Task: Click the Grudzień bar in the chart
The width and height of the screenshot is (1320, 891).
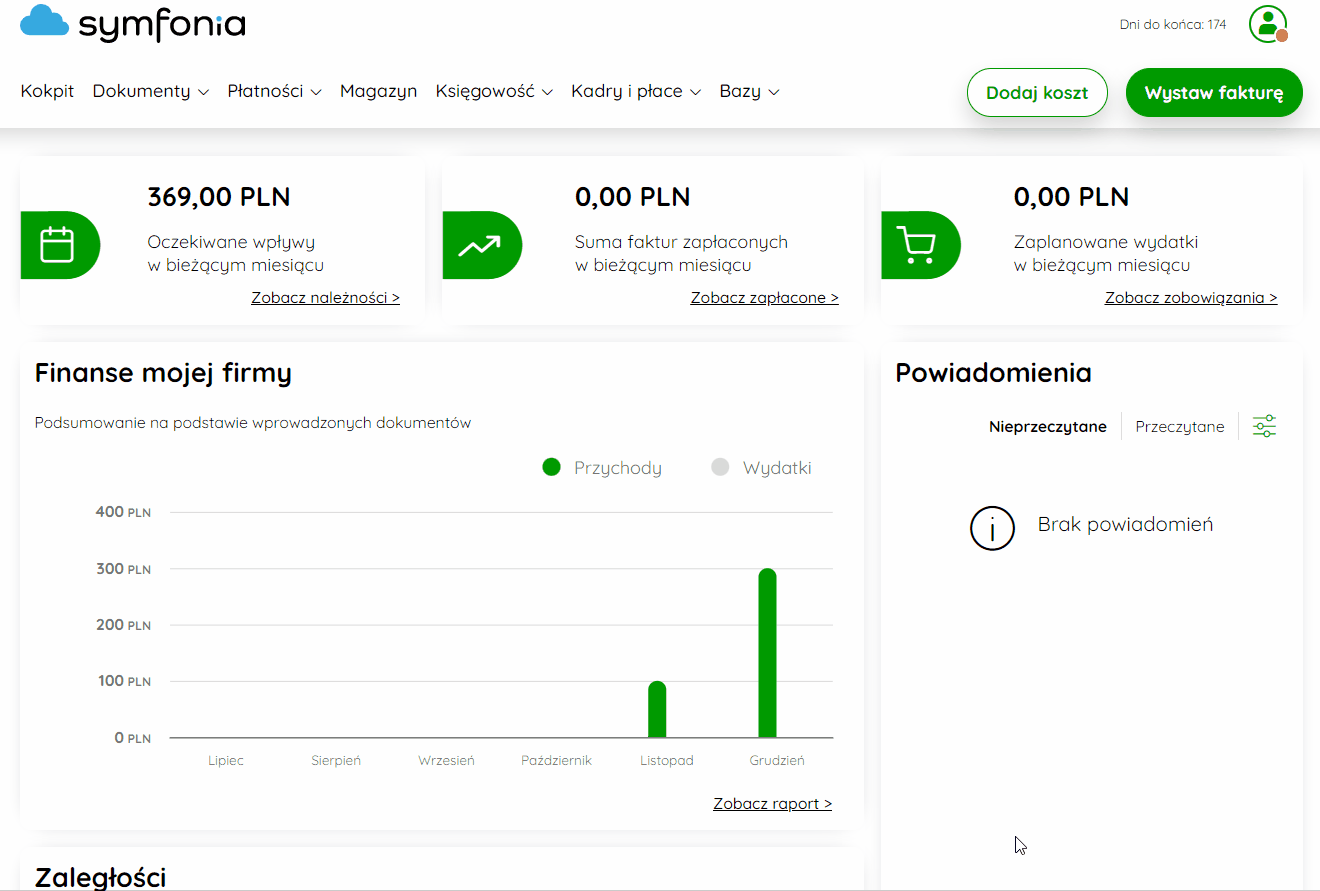Action: coord(767,653)
